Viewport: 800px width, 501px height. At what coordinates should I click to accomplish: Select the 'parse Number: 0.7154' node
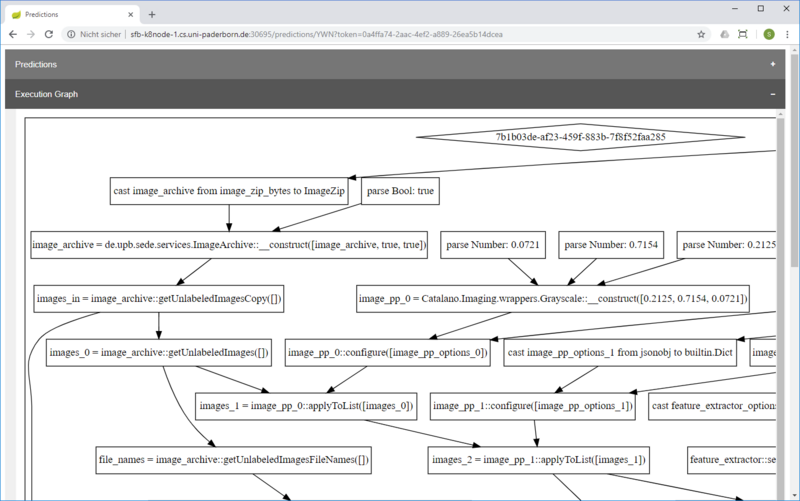(x=610, y=244)
